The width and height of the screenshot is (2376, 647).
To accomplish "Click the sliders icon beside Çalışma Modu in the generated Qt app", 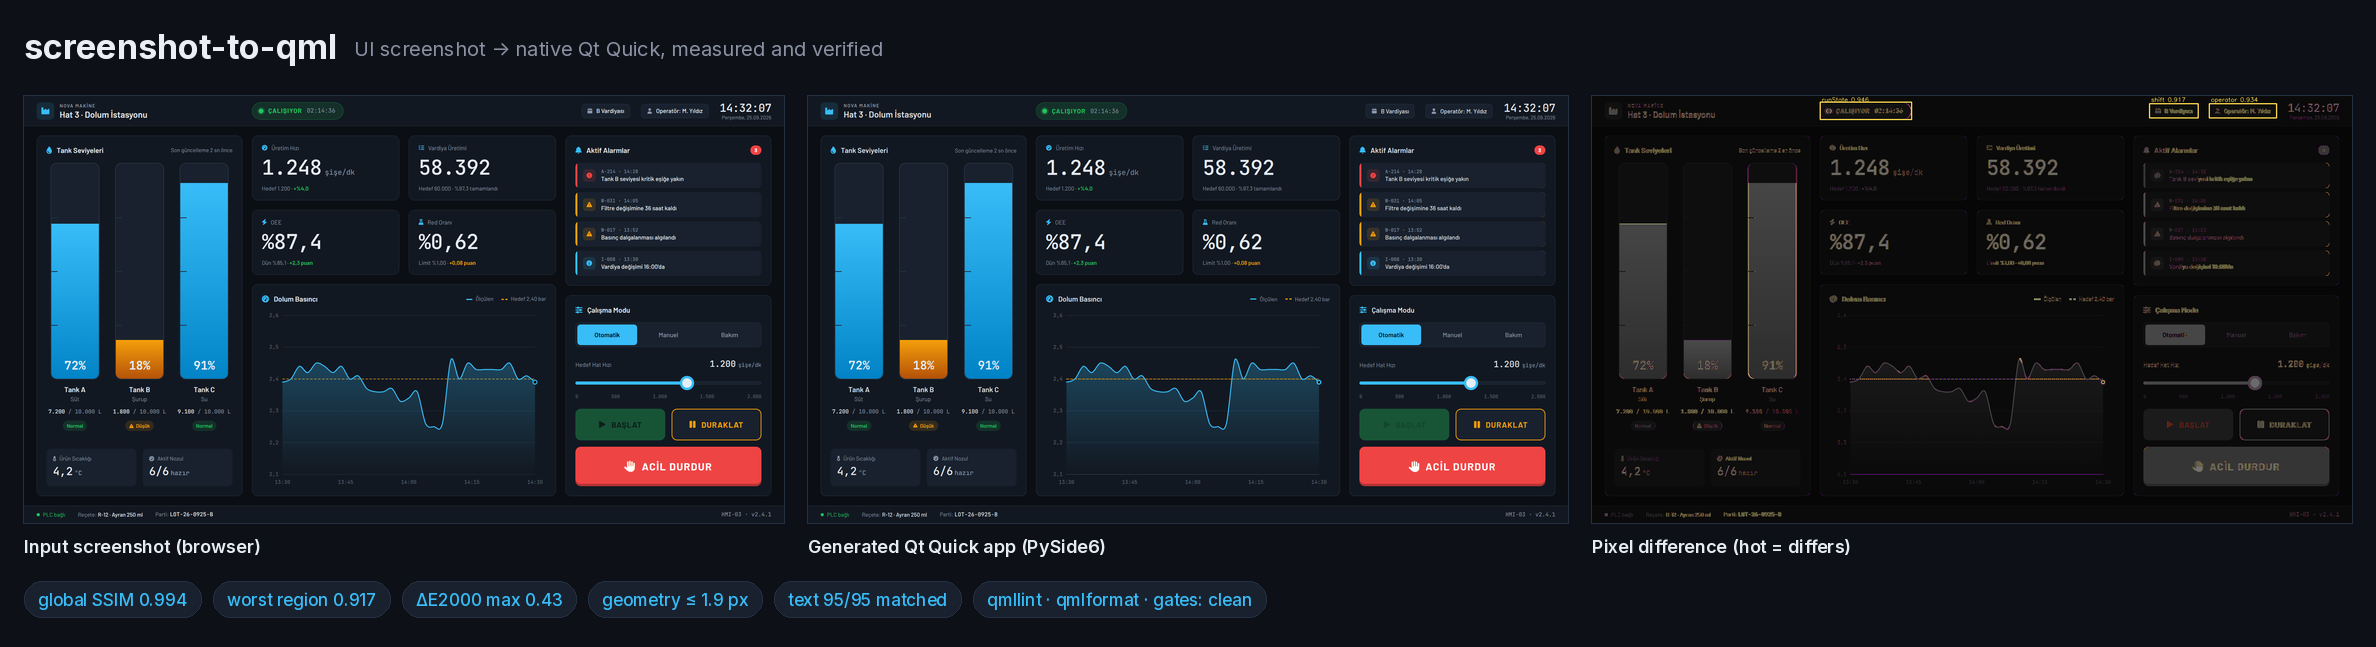I will click(x=1363, y=310).
